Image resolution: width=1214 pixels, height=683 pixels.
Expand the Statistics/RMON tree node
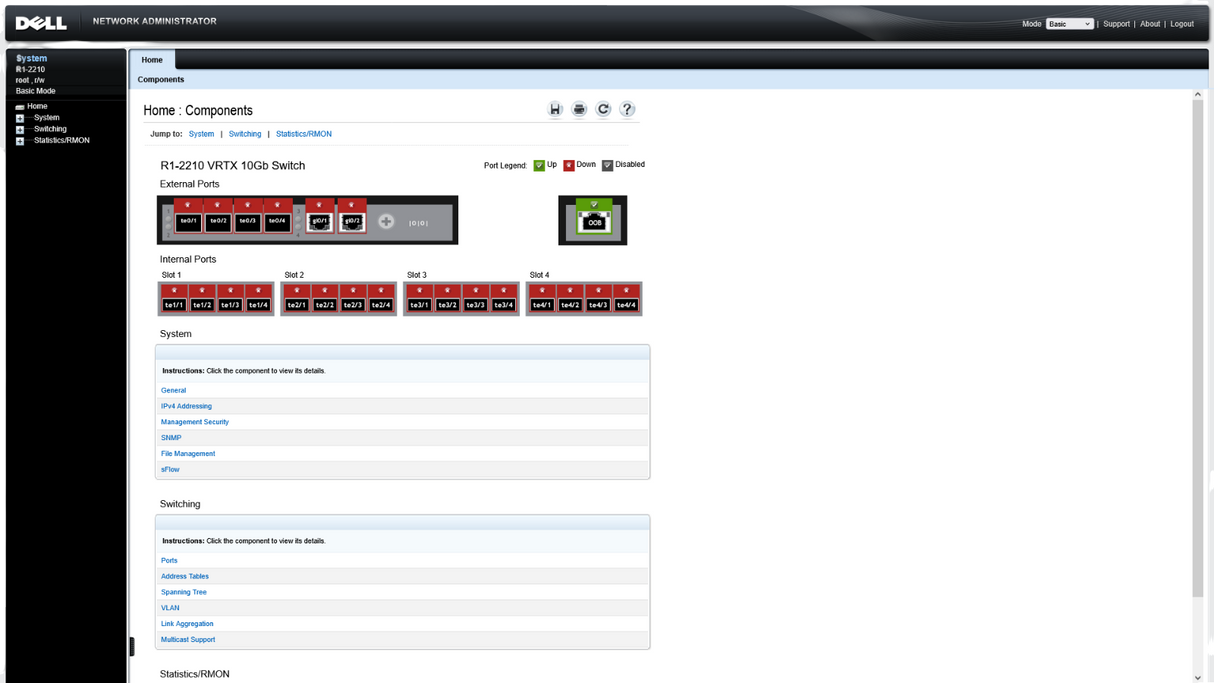tap(19, 141)
